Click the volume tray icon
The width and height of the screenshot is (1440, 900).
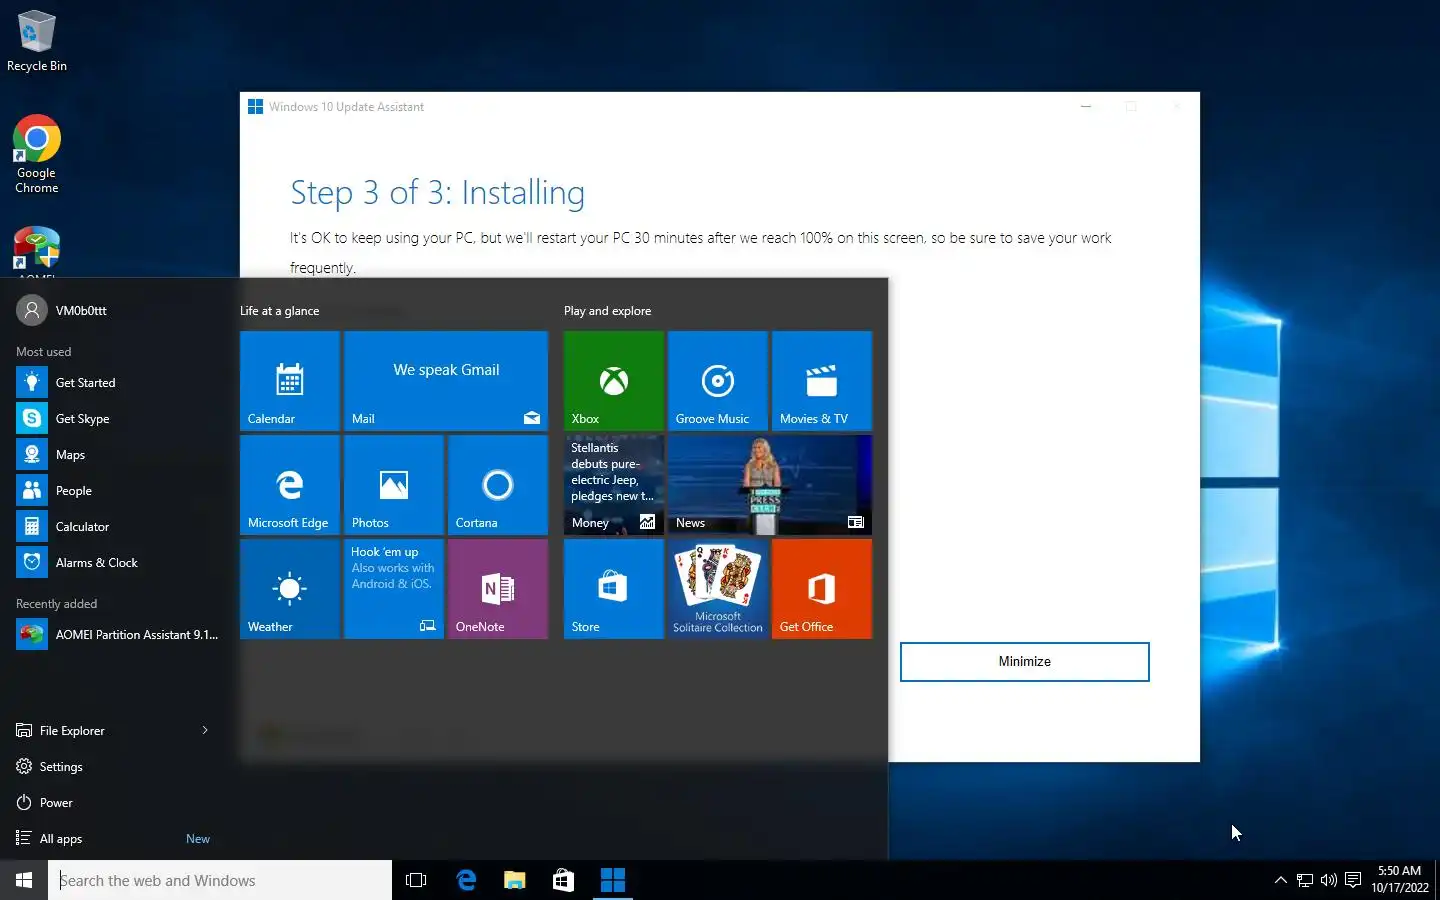(1328, 880)
